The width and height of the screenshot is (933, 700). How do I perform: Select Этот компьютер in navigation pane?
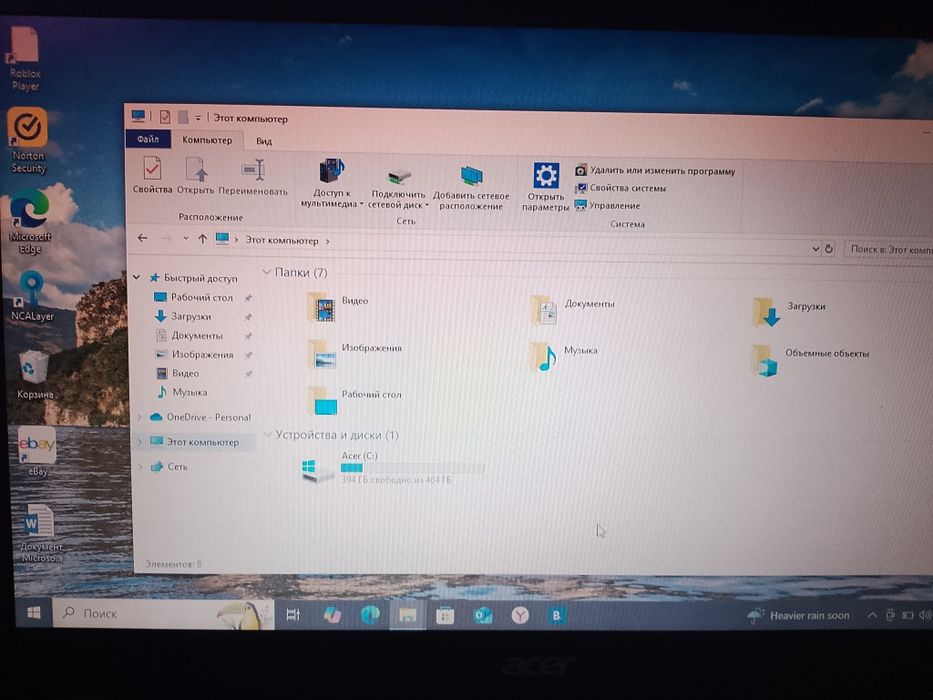point(195,442)
